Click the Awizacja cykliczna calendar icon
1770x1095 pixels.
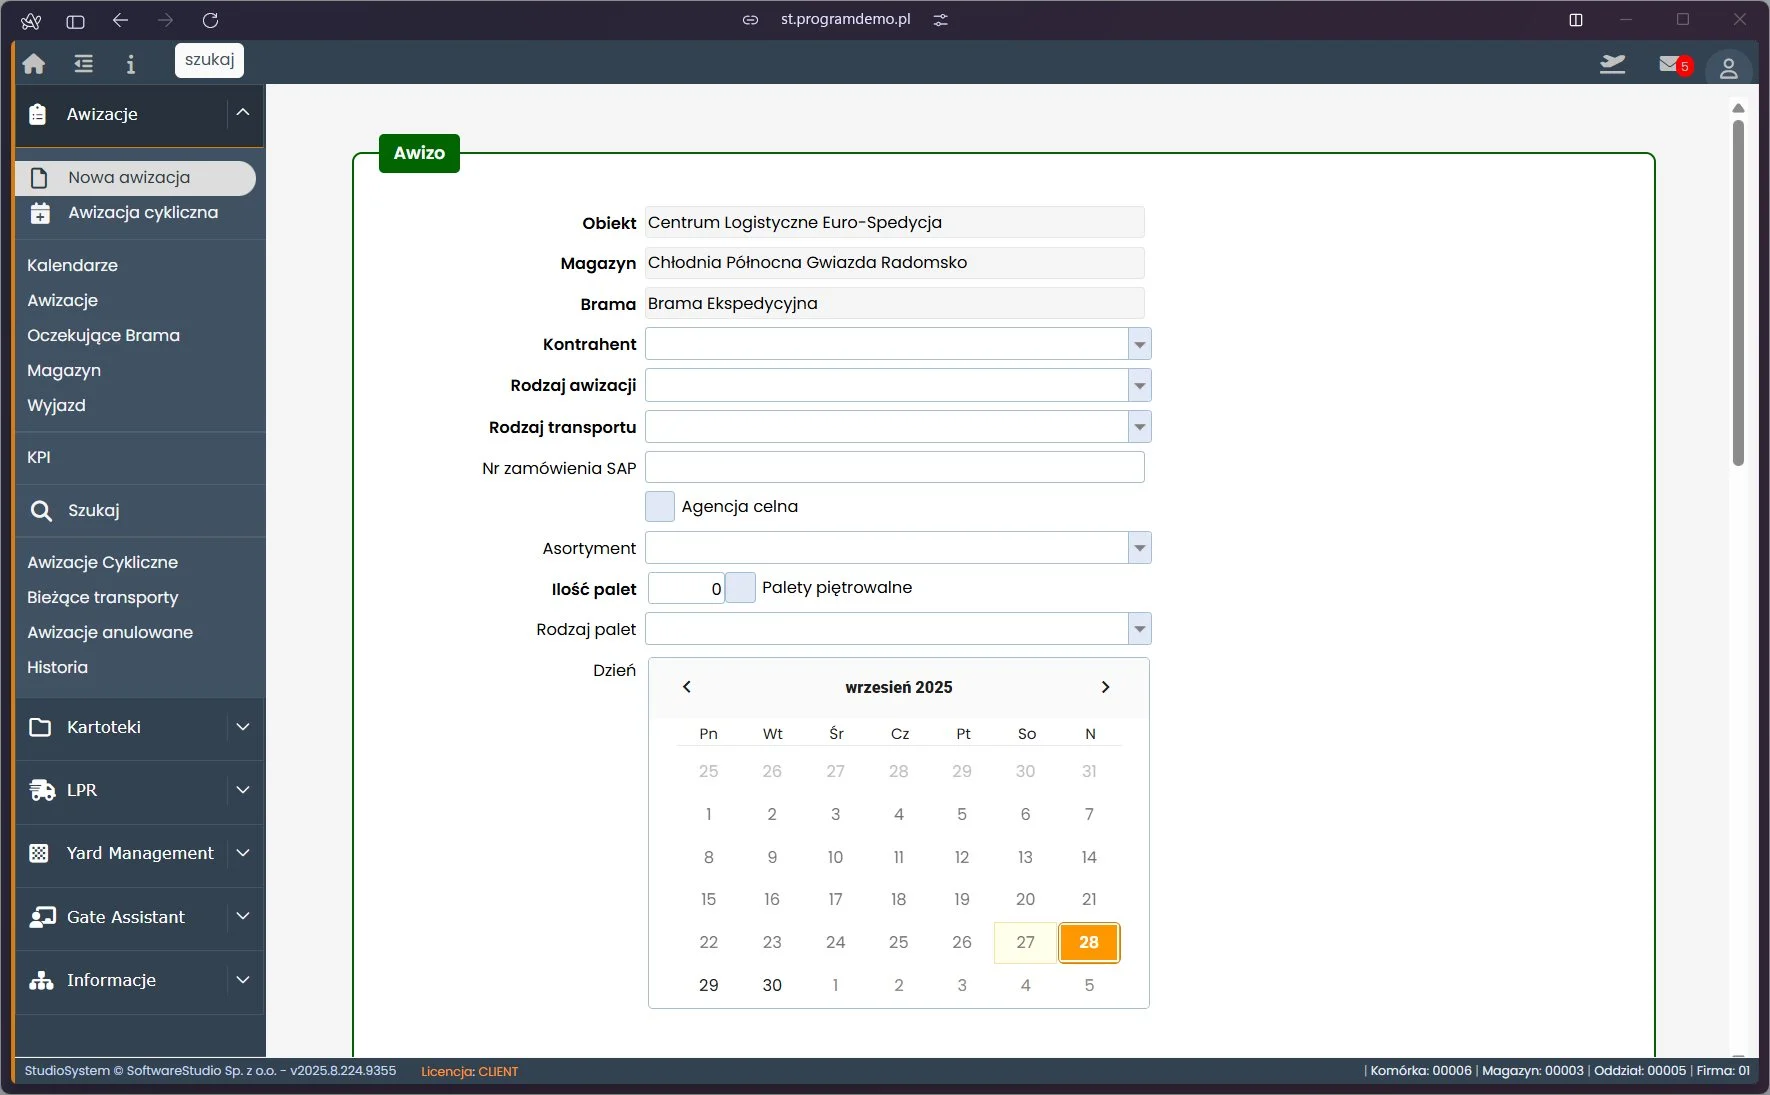tap(40, 213)
